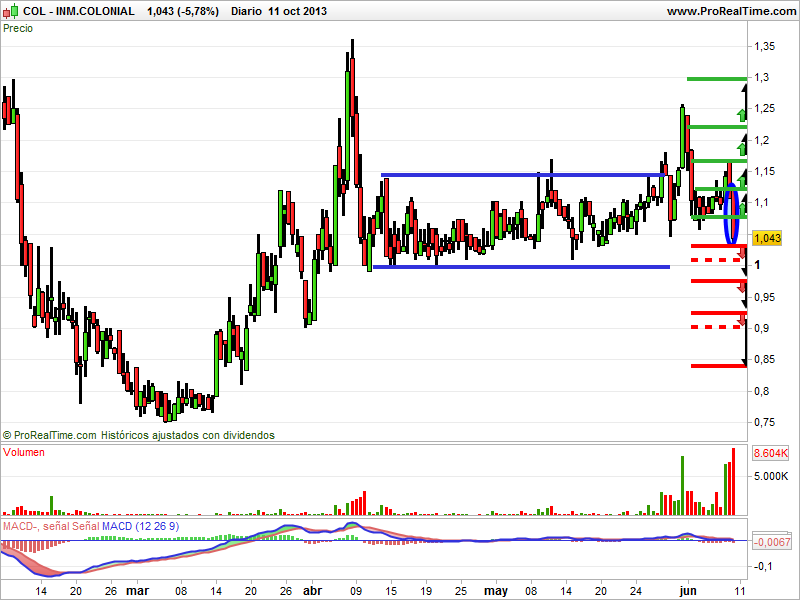Click the Históricos ajustados con dividendos notice
This screenshot has width=800, height=600.
click(x=188, y=435)
